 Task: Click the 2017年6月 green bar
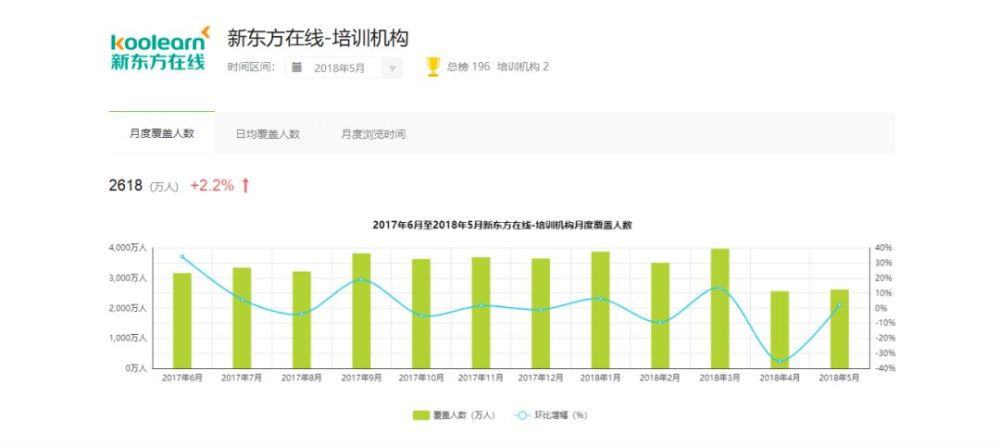182,321
